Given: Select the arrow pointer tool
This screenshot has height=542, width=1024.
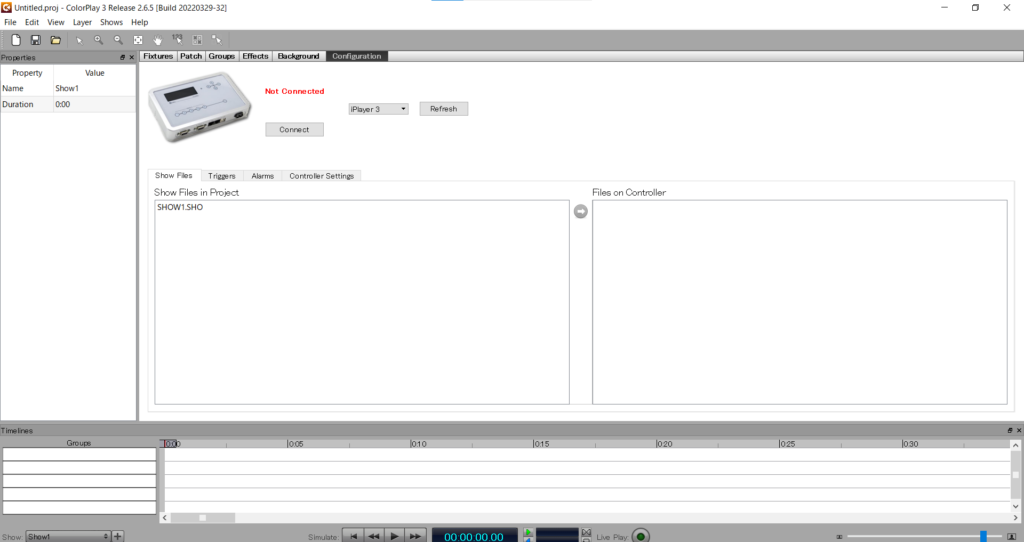Looking at the screenshot, I should [x=79, y=40].
